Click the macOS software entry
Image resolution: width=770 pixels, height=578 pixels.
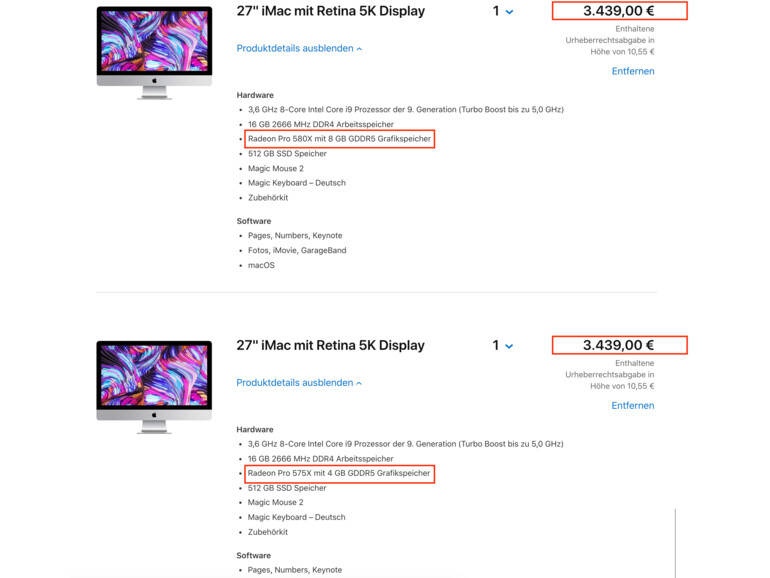[261, 266]
